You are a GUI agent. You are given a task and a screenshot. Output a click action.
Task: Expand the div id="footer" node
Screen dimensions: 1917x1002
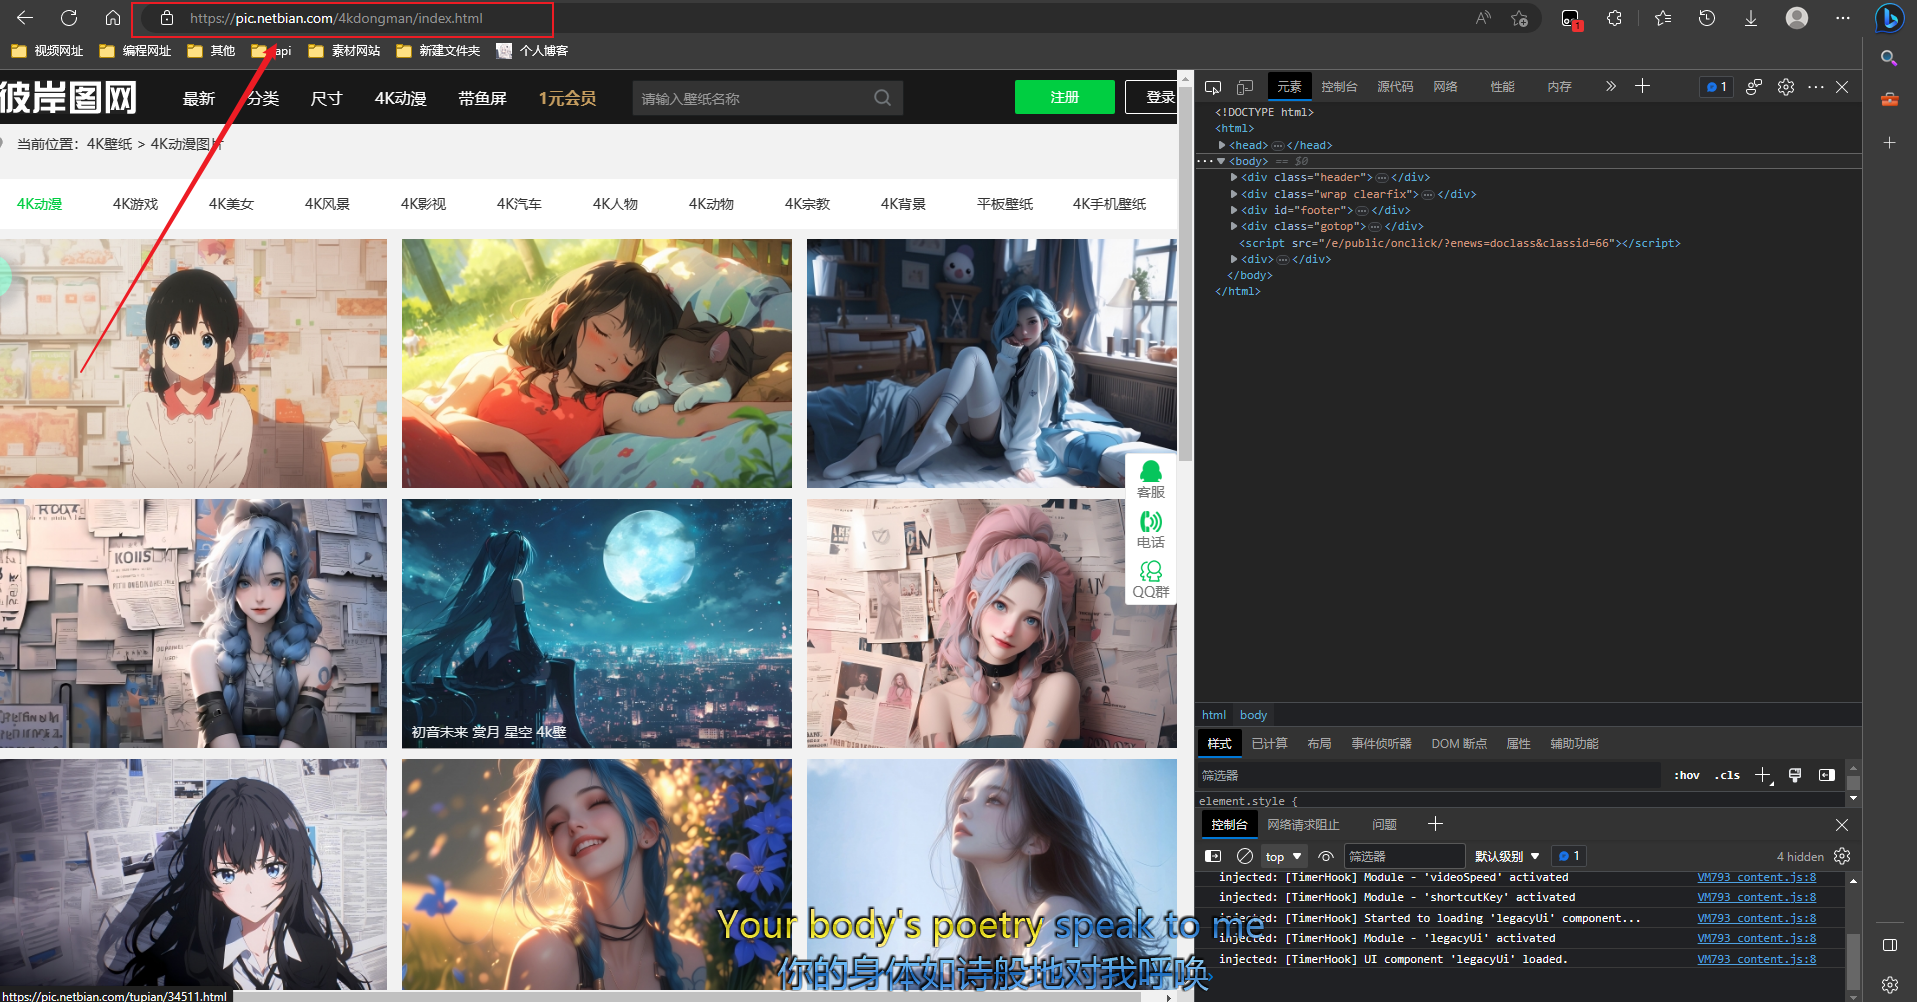click(x=1234, y=210)
